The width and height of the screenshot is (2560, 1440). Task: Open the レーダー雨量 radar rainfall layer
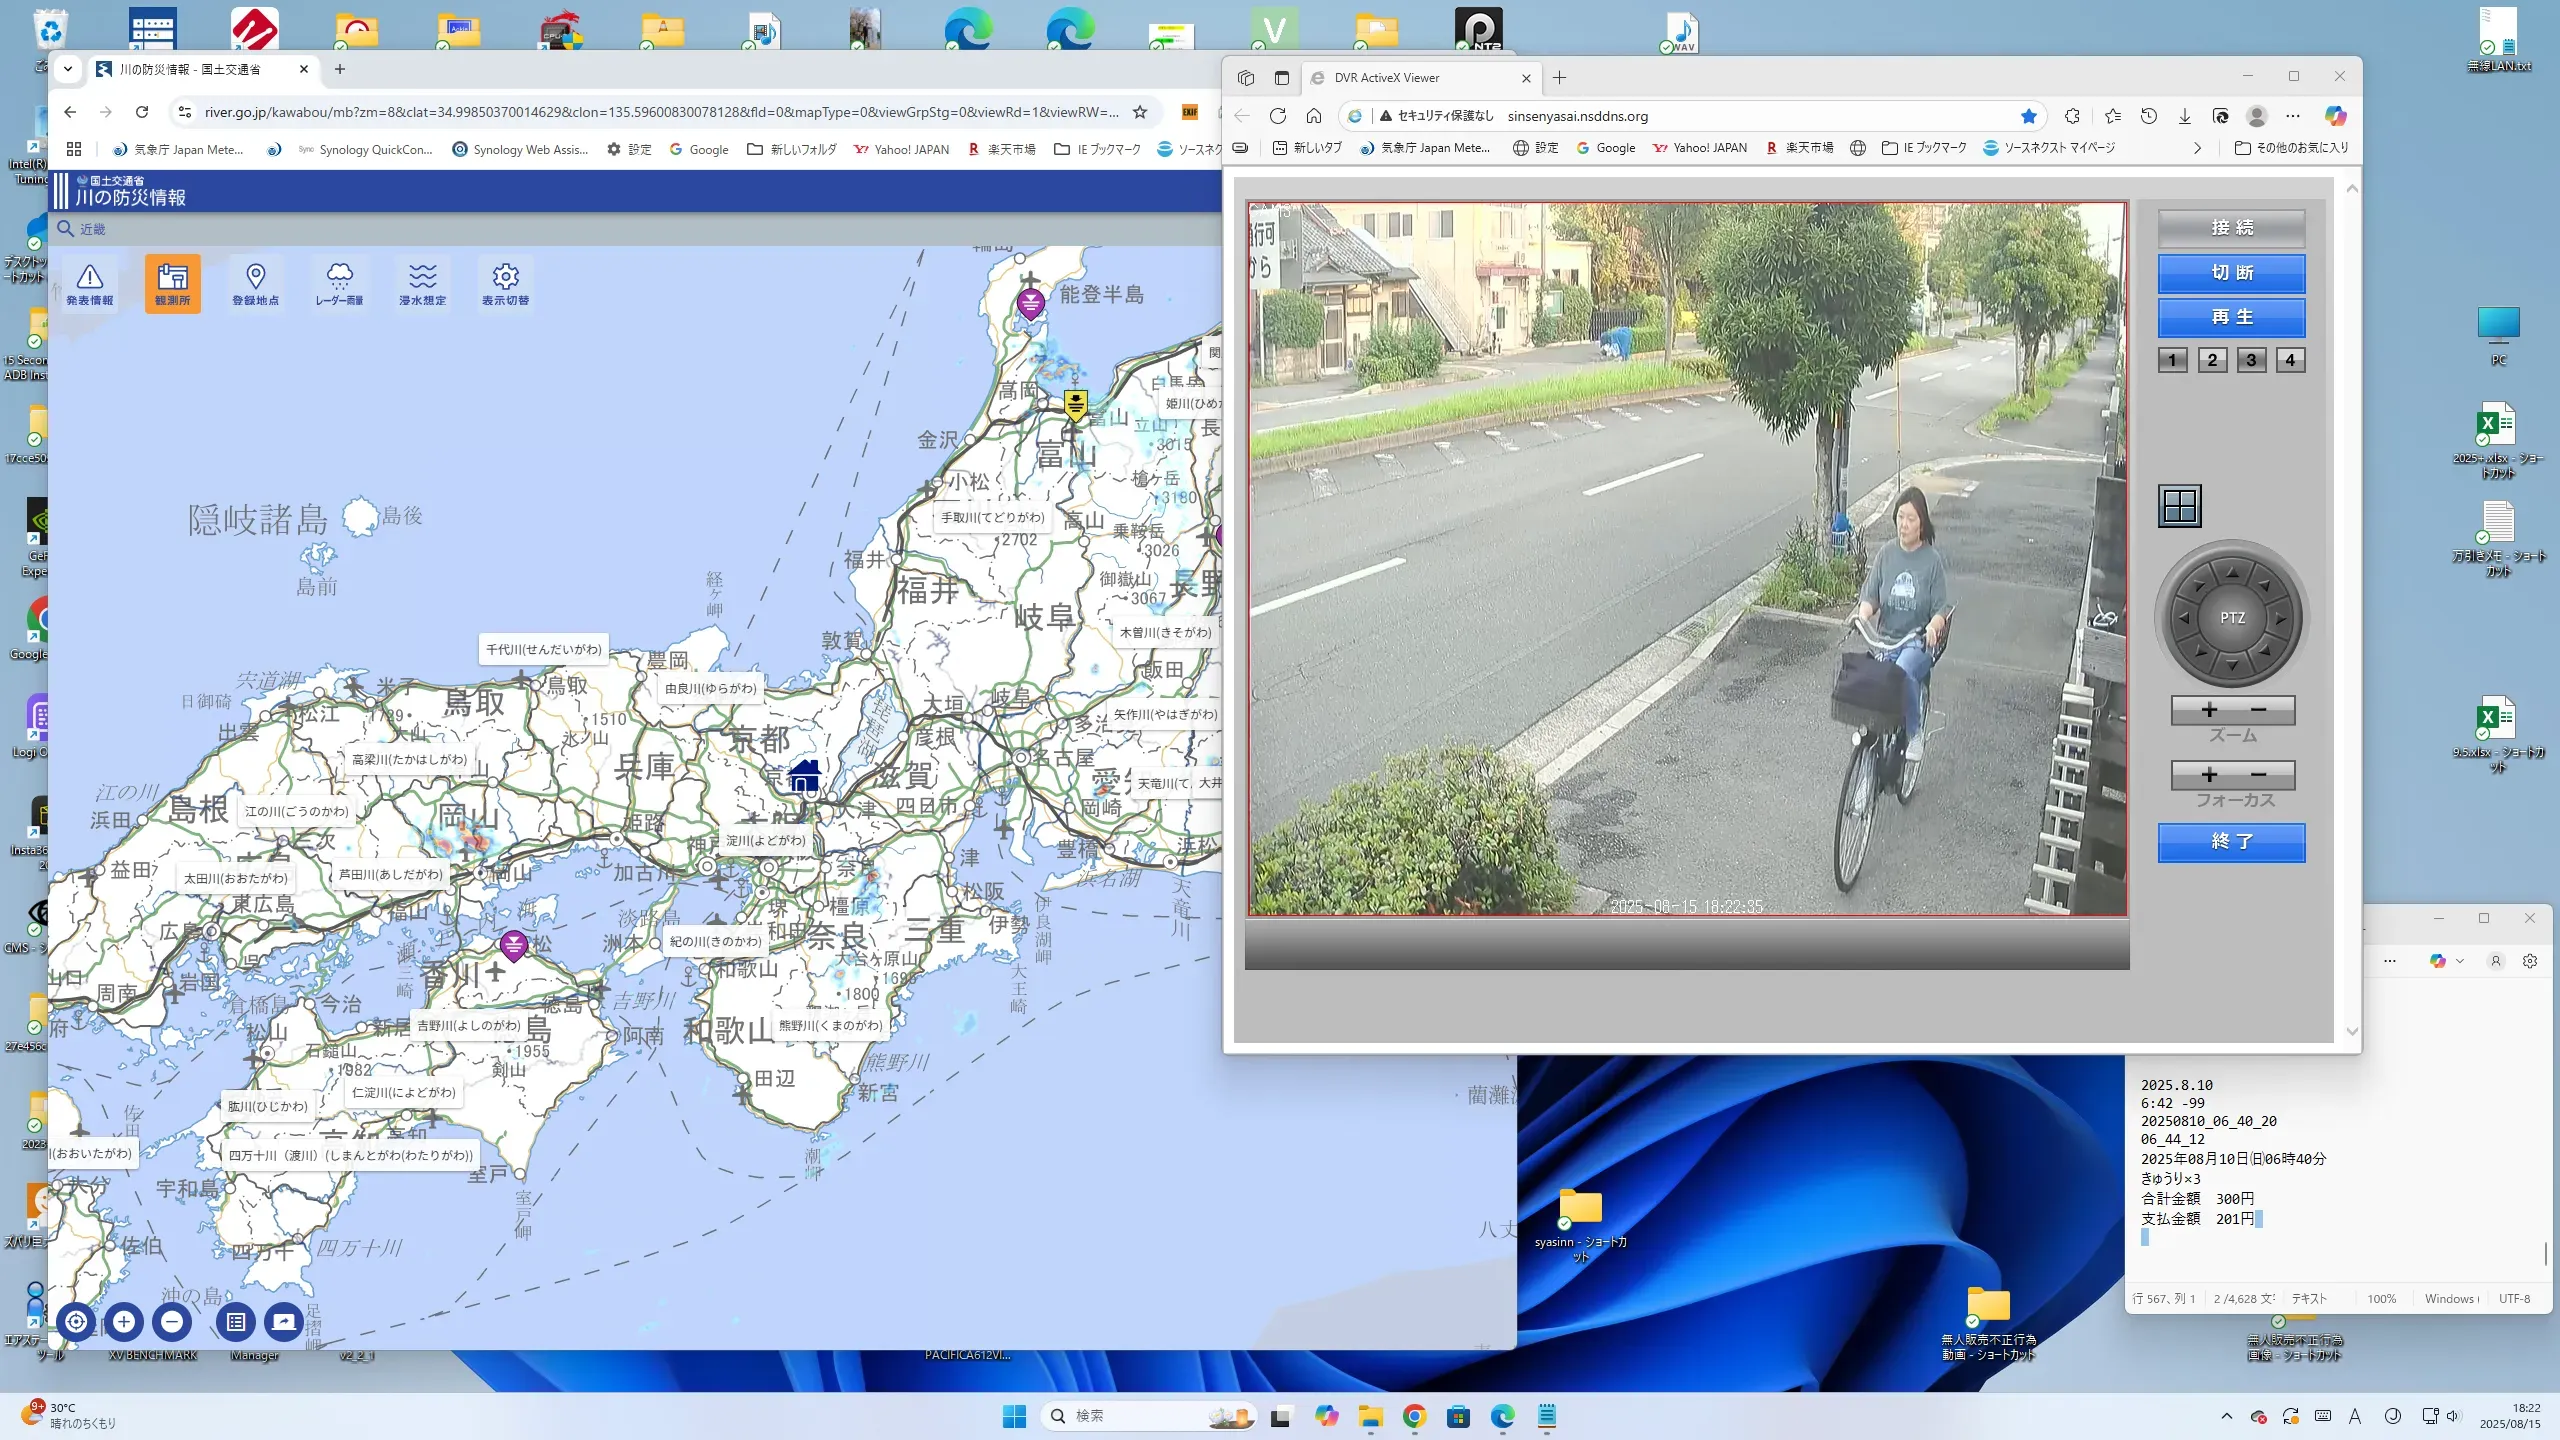(339, 284)
